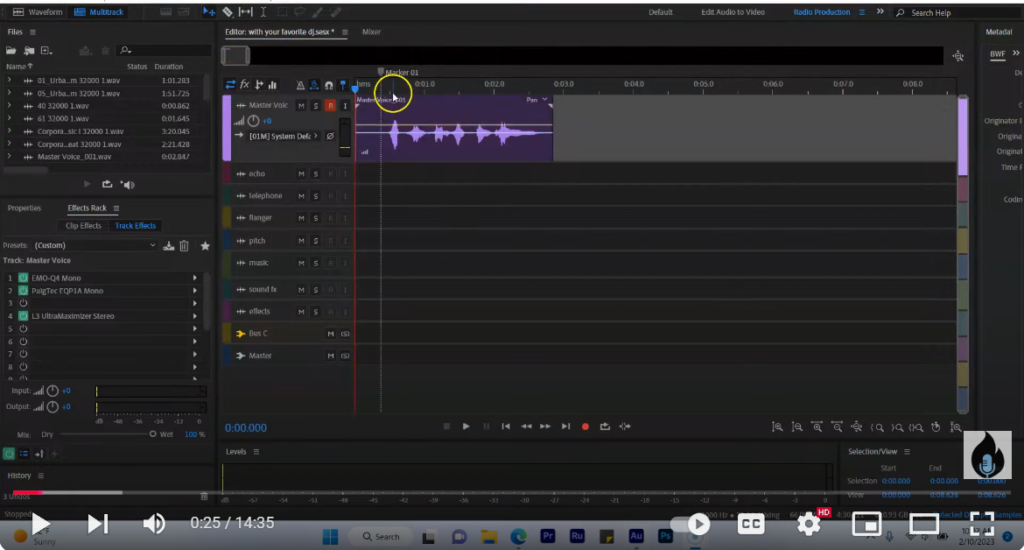Open effect menu arrow for L3 UltraMaximizer

[195, 316]
